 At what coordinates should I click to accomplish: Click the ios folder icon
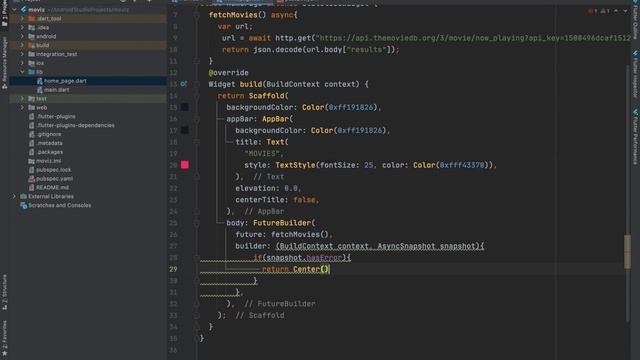31,63
